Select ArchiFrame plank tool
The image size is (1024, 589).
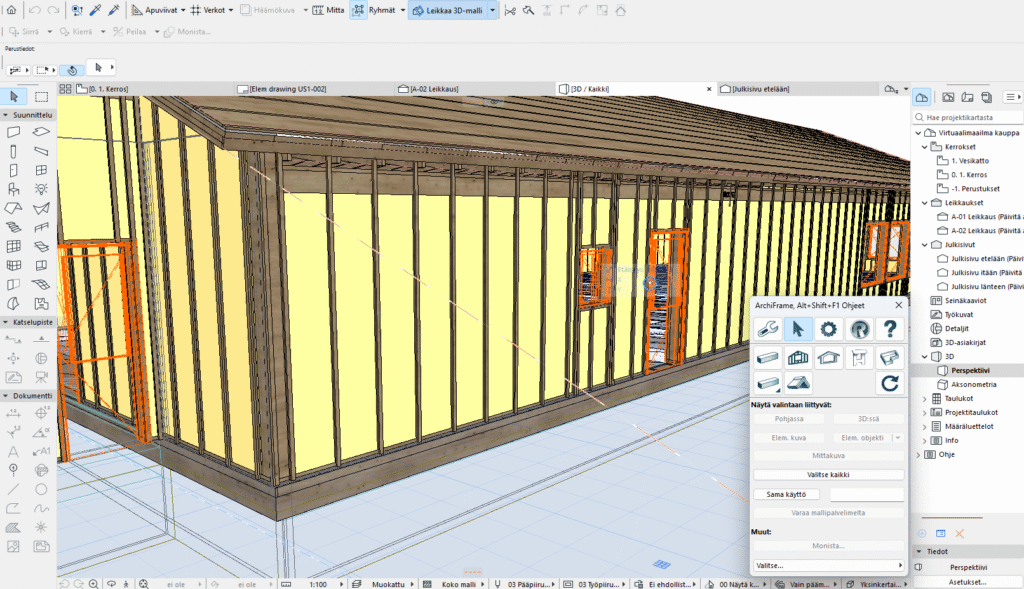tap(767, 357)
